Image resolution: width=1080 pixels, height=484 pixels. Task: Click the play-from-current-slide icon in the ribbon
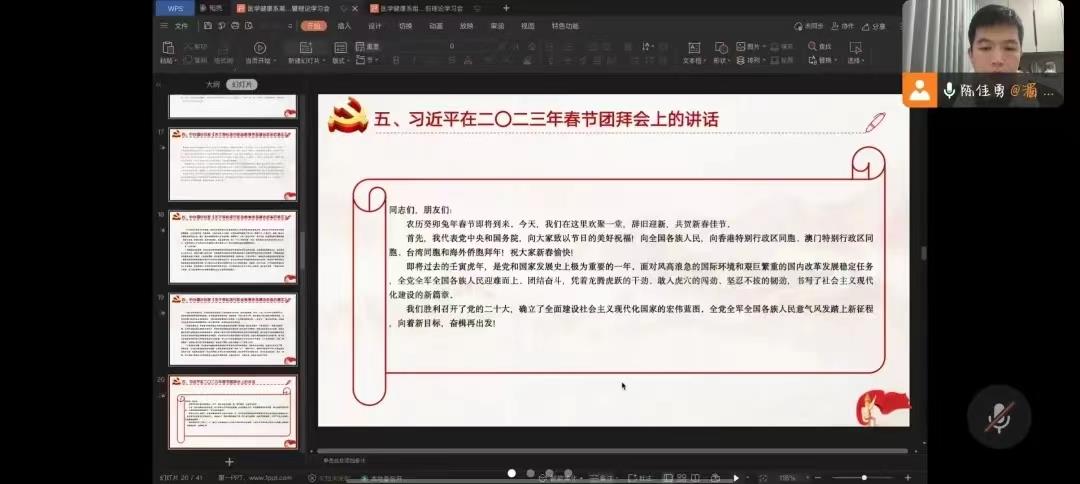pos(259,48)
